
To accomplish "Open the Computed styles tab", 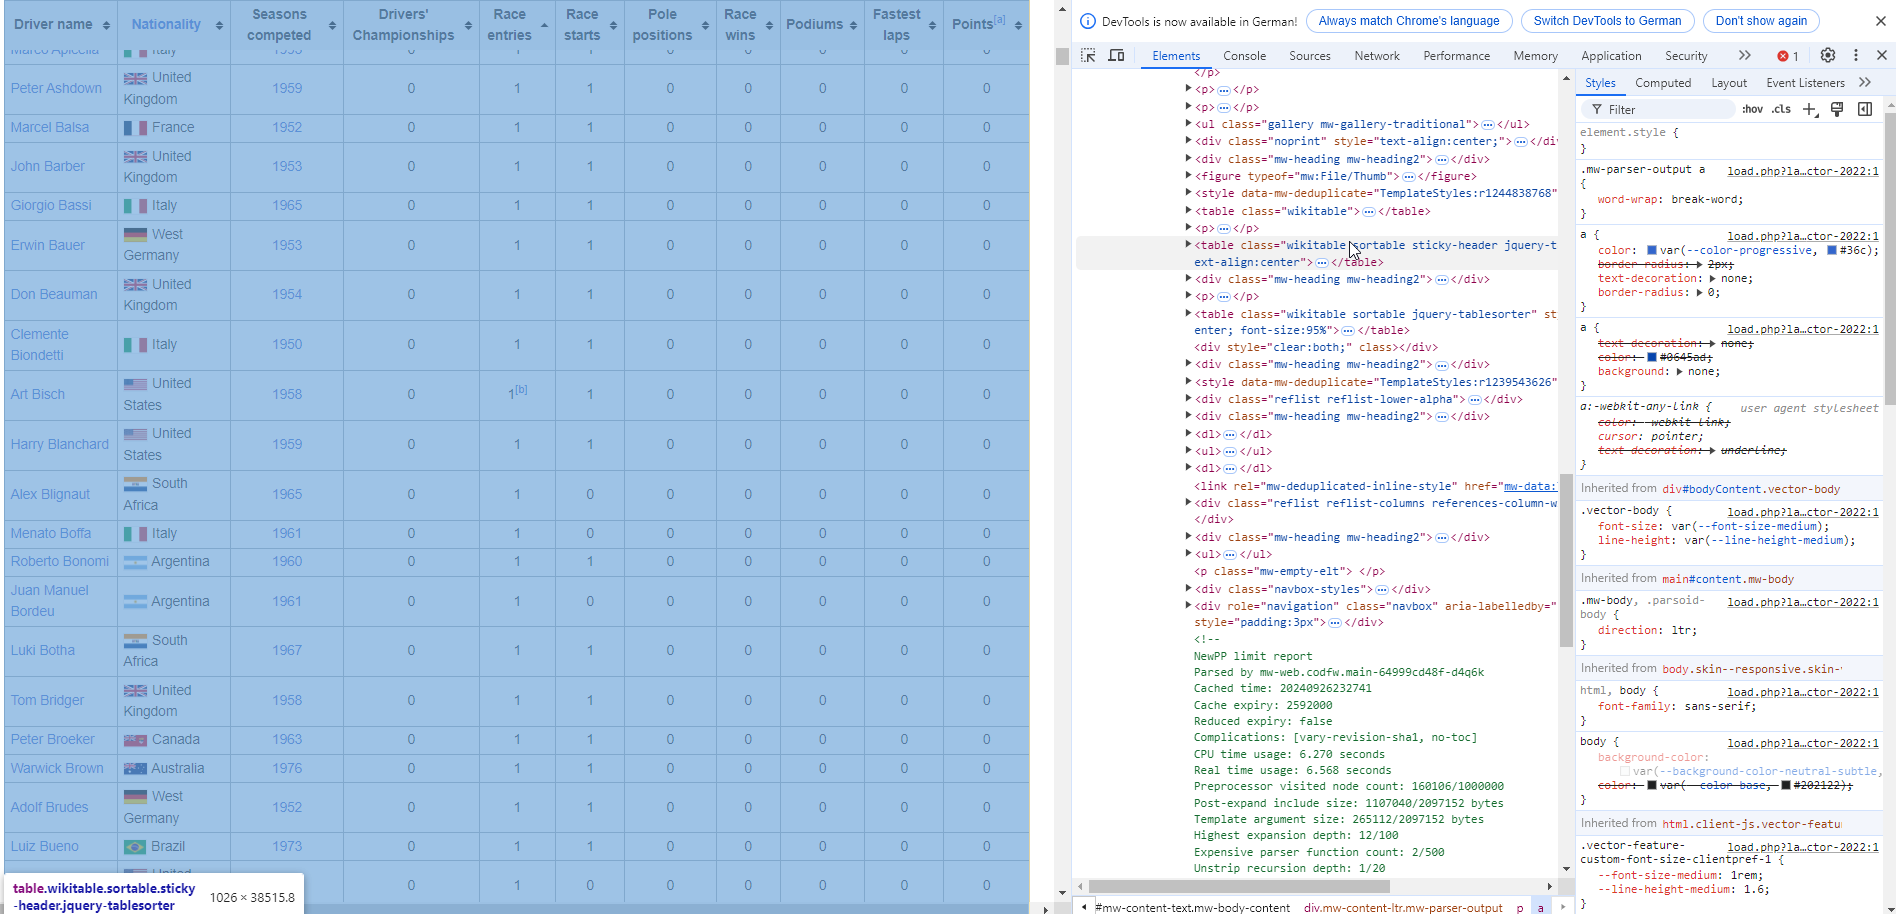I will (x=1663, y=83).
